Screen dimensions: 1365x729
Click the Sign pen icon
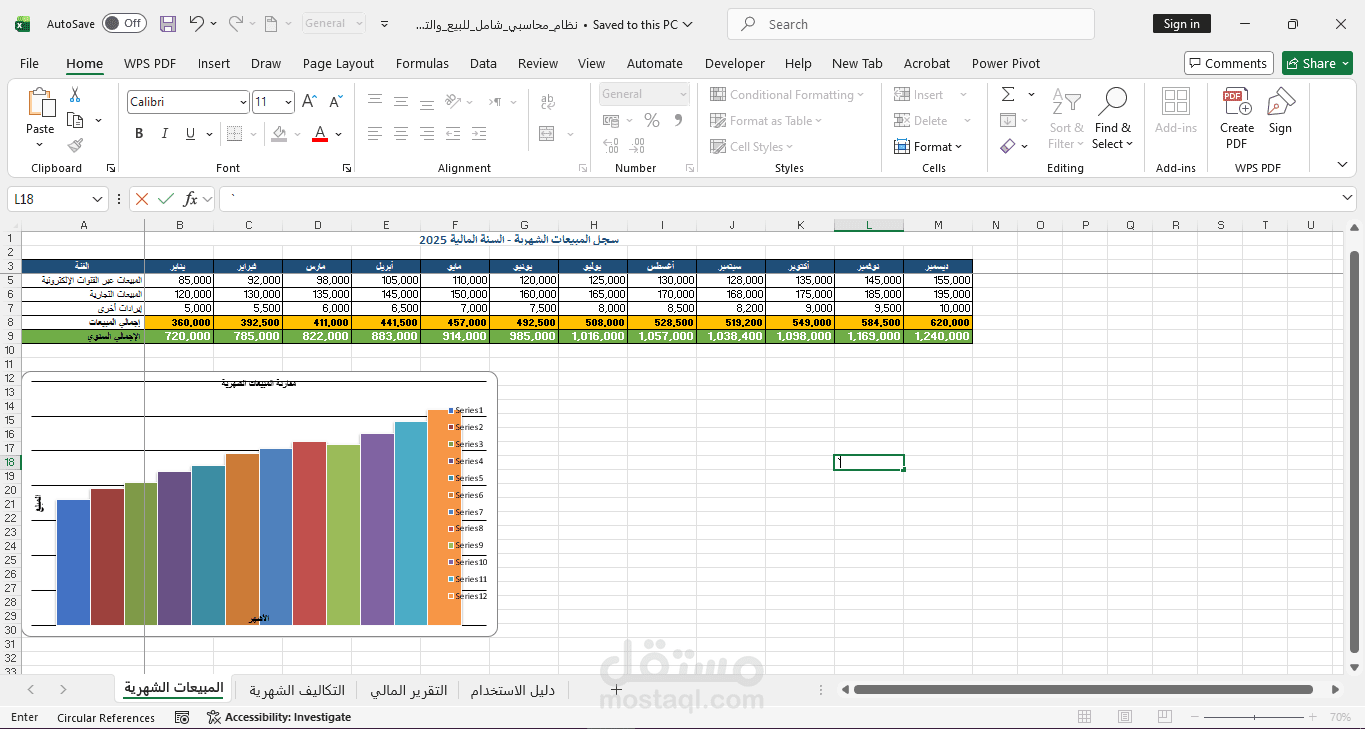coord(1280,111)
